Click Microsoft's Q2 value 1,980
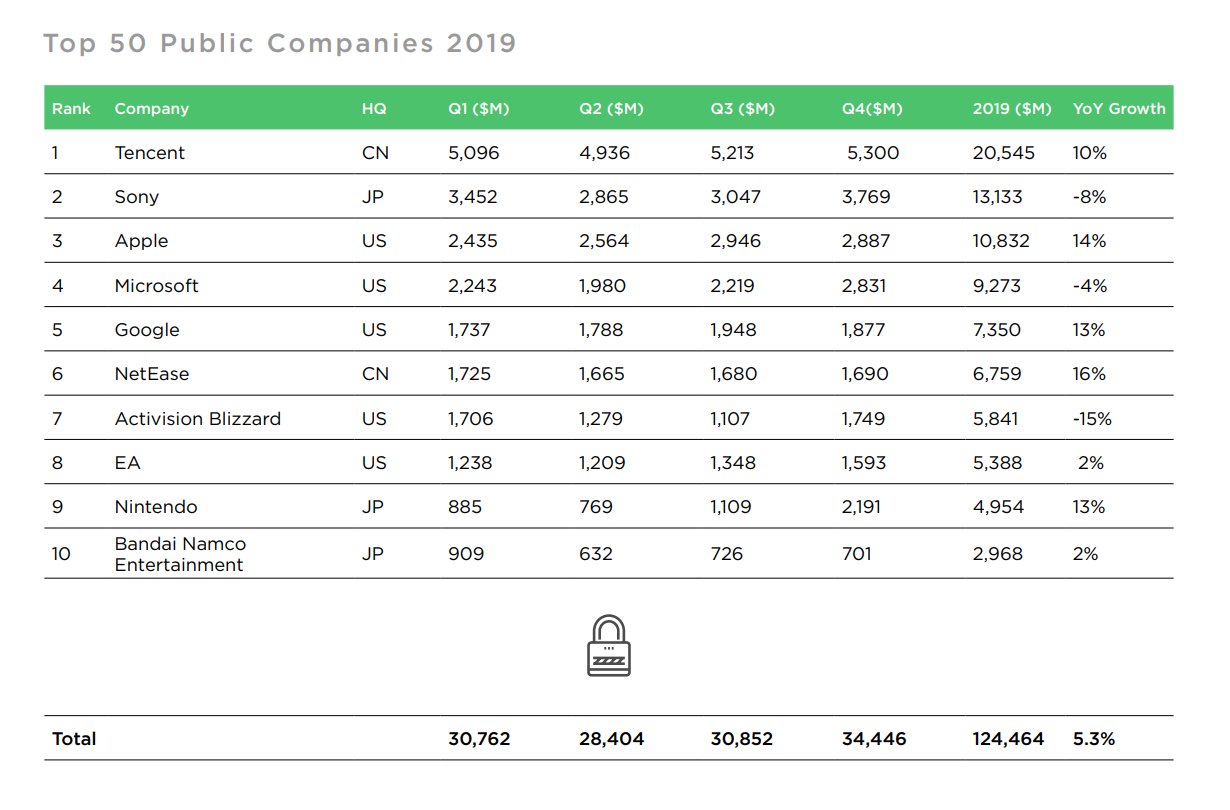 [x=602, y=285]
